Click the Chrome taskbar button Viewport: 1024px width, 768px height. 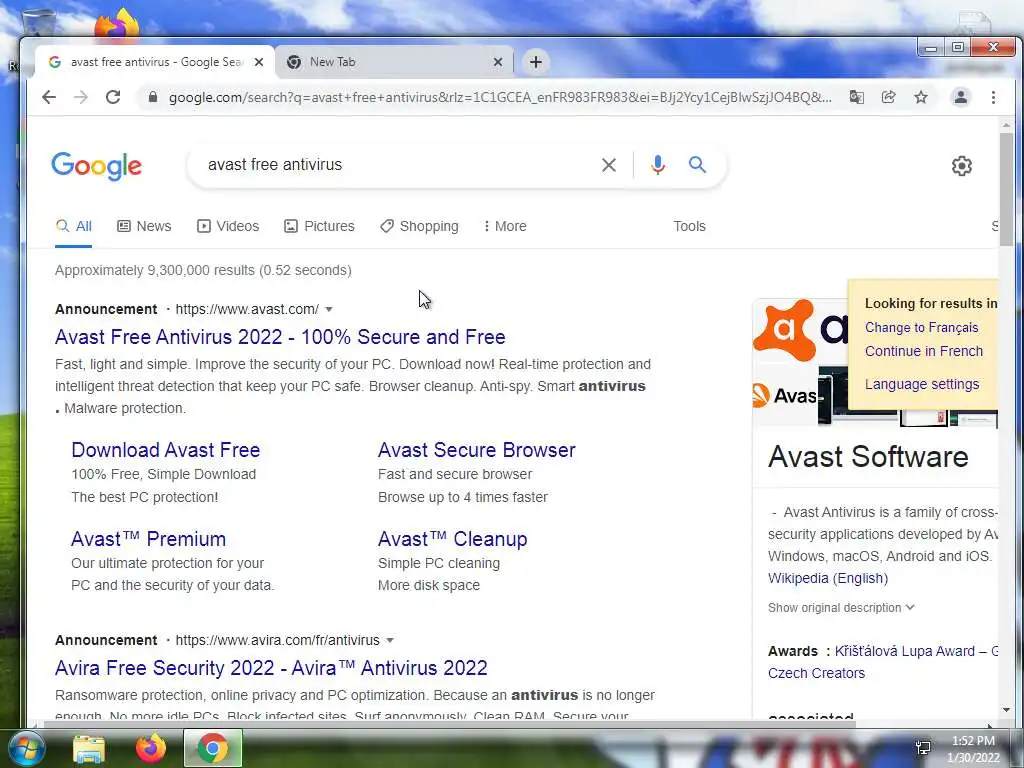click(x=213, y=748)
